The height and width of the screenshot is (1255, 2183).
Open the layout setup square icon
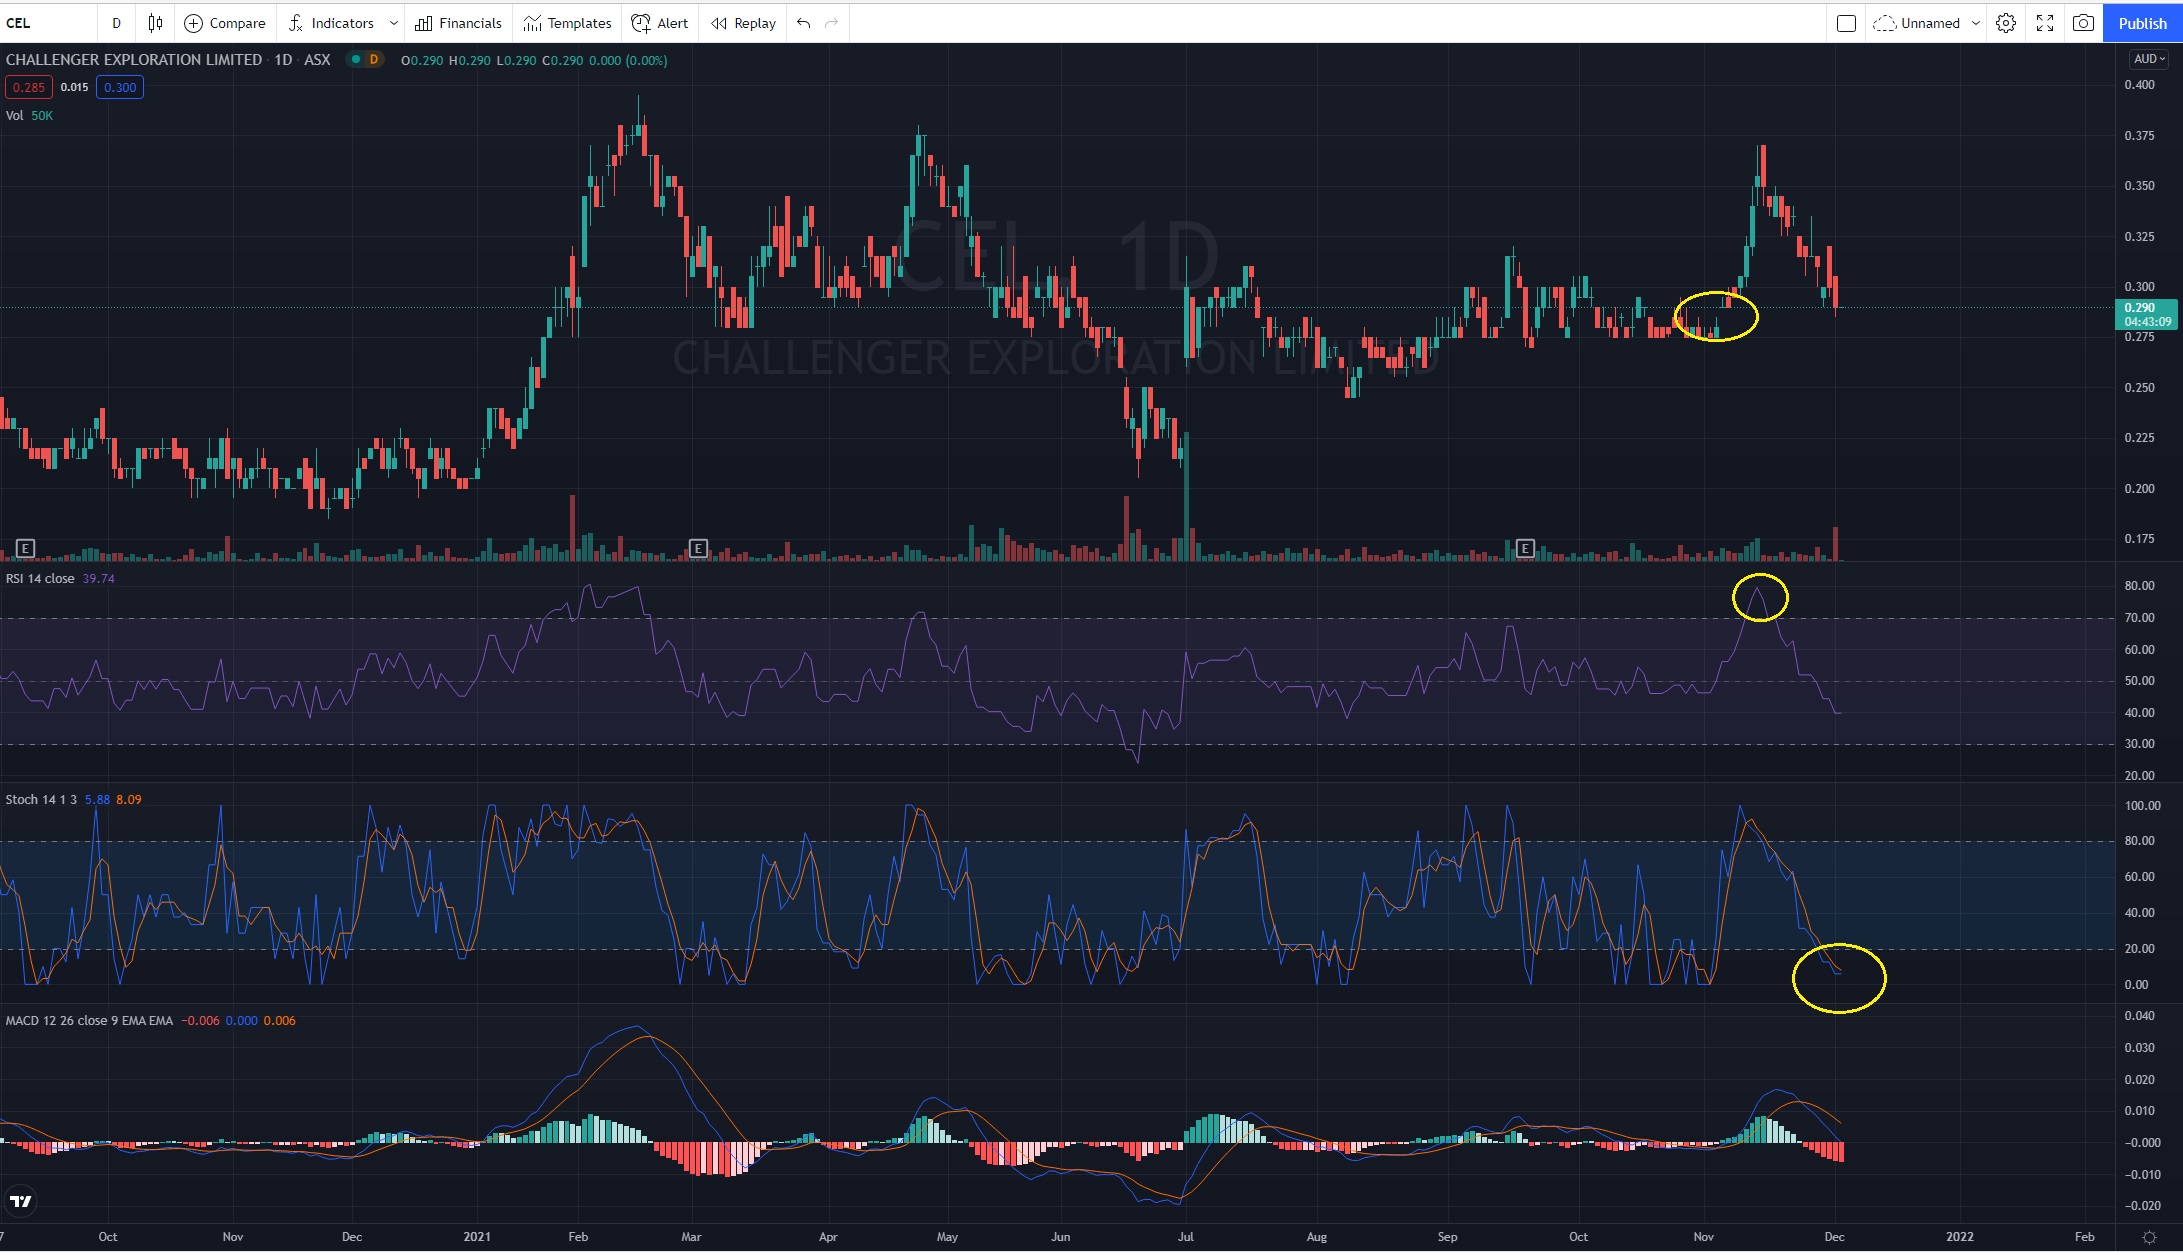1846,23
